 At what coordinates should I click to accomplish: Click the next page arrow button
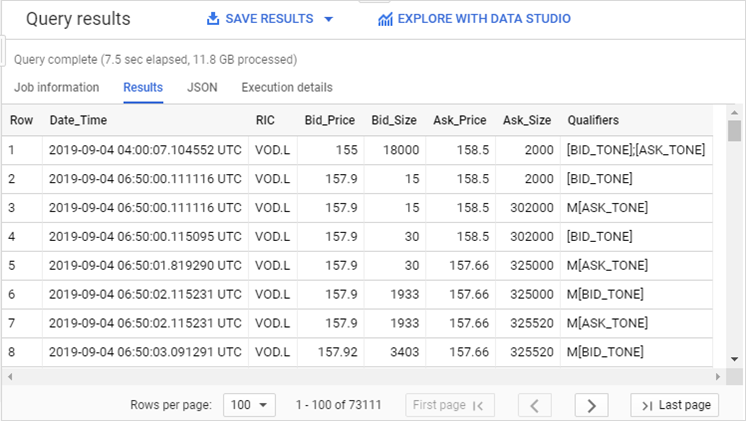(591, 405)
